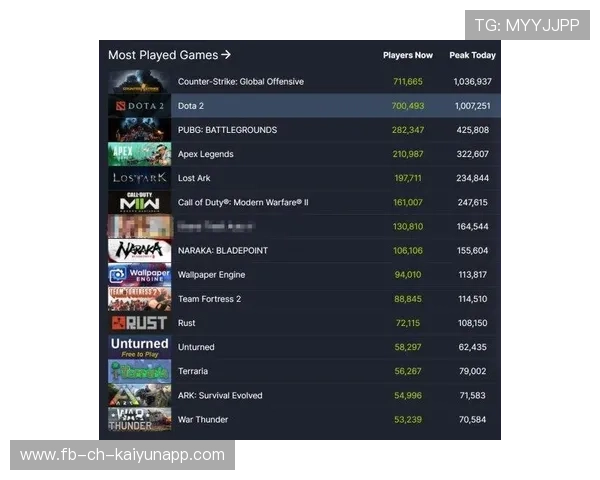Click Team Fortress 2 peak value 114,510
This screenshot has width=600, height=480.
tap(473, 299)
